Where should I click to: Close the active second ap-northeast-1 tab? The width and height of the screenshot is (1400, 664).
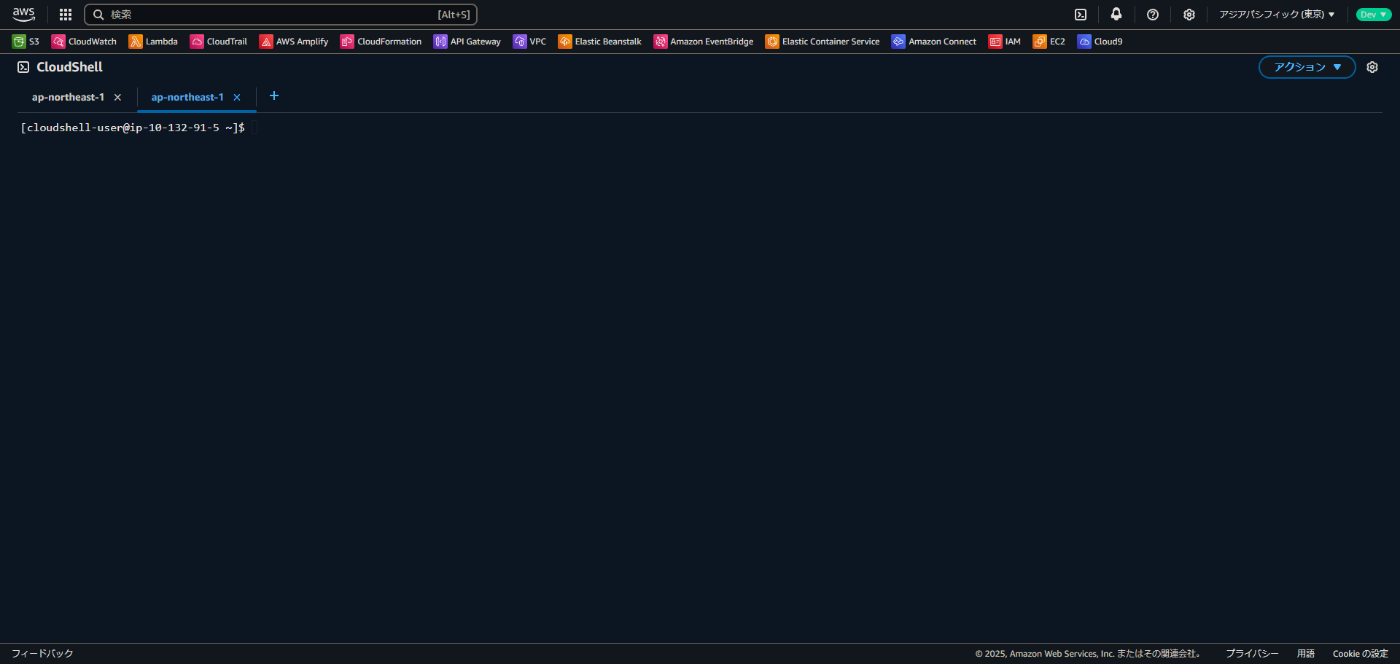click(237, 97)
